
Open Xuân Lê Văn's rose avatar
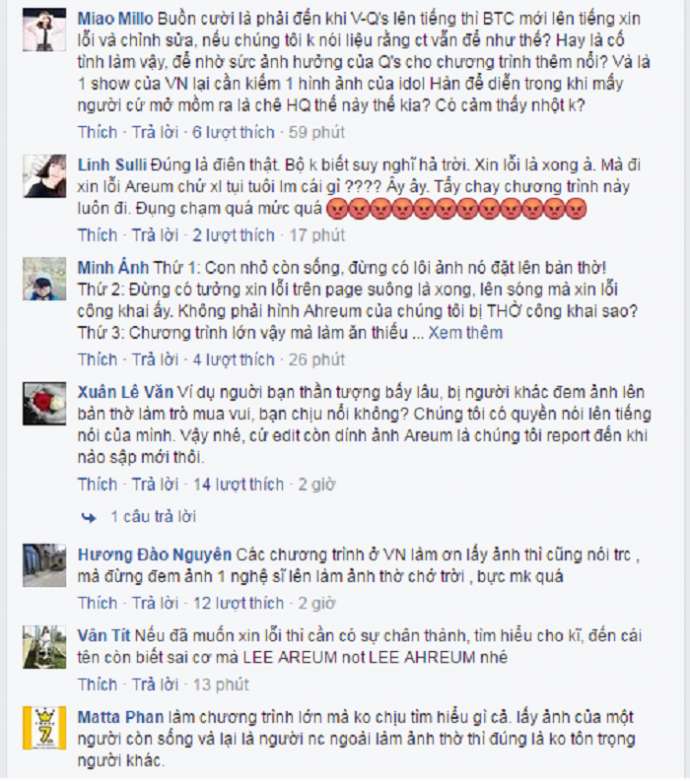(x=44, y=403)
